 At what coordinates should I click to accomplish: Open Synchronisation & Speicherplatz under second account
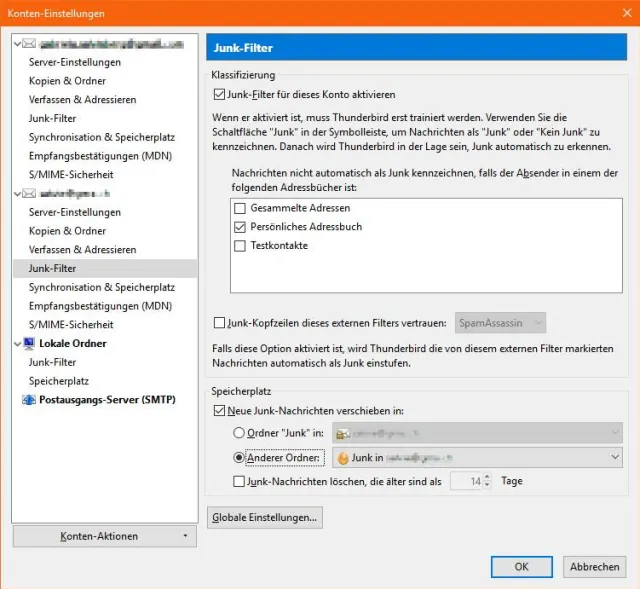[102, 287]
